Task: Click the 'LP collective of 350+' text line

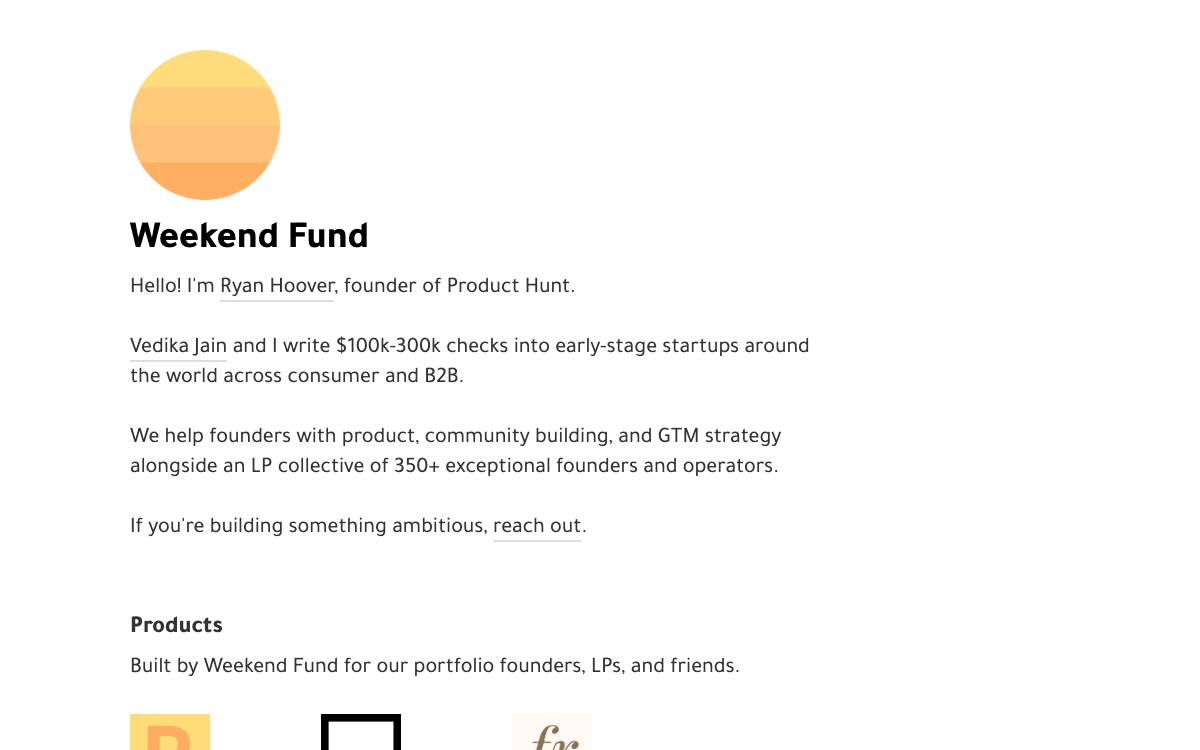Action: pos(454,466)
